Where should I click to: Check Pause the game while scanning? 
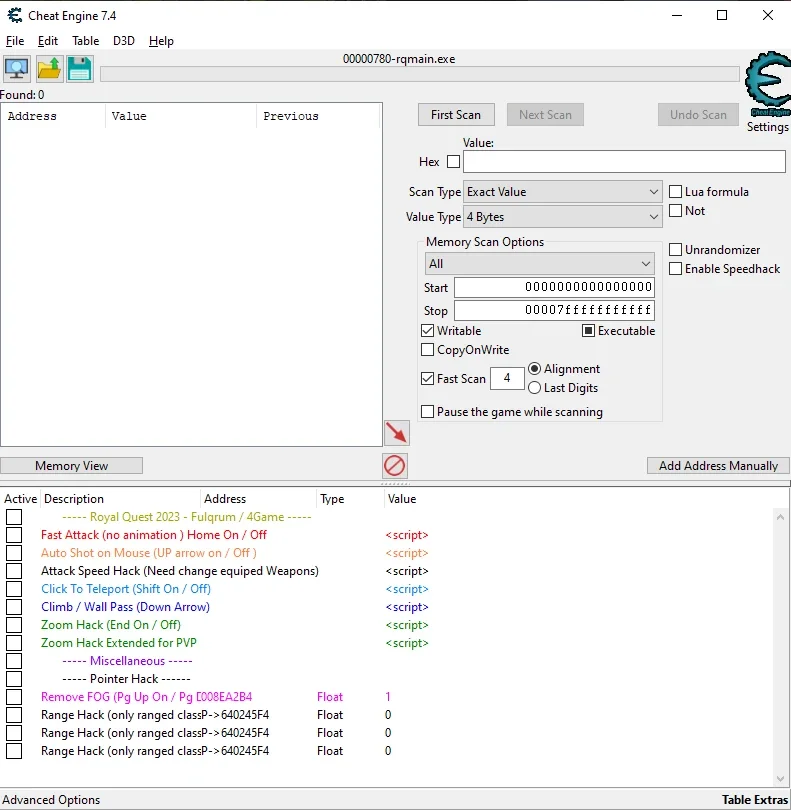point(427,412)
